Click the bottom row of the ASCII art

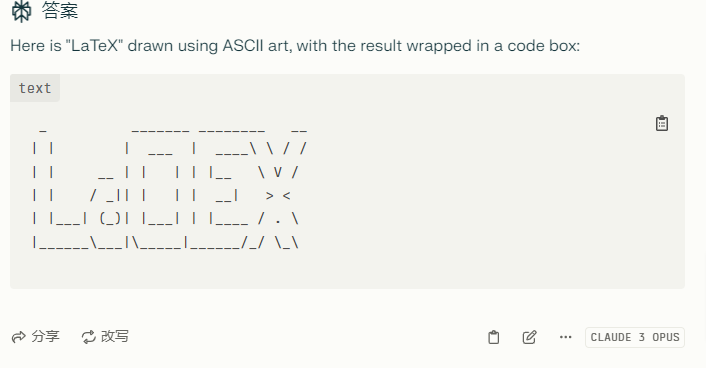point(165,243)
